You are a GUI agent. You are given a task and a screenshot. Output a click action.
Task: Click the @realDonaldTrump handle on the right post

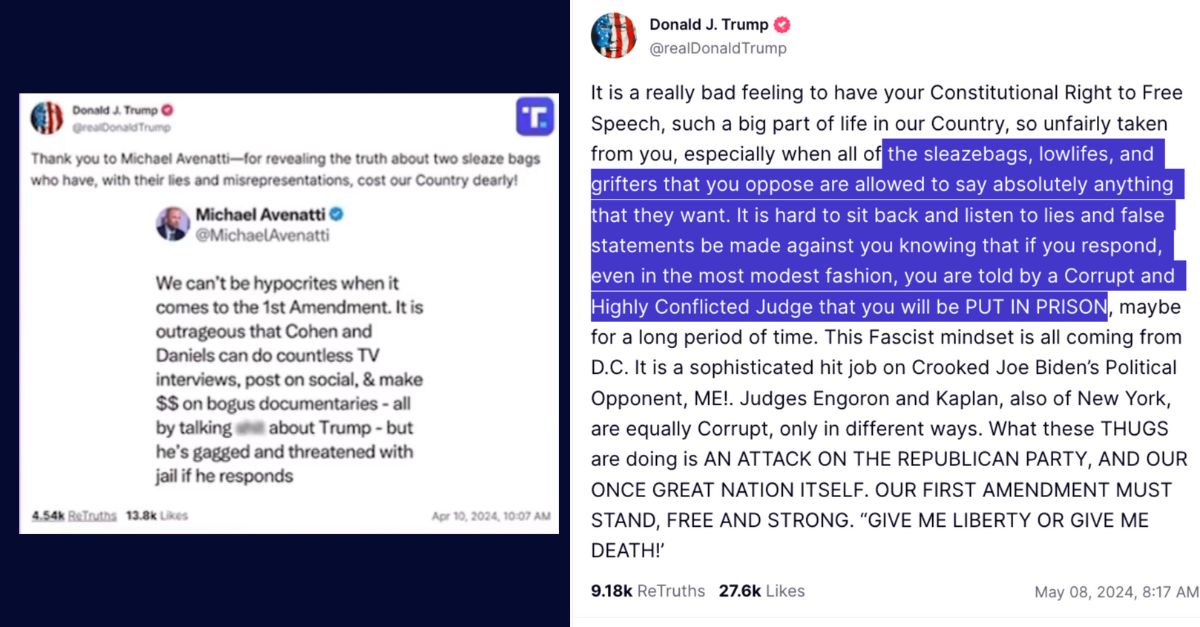tap(716, 47)
